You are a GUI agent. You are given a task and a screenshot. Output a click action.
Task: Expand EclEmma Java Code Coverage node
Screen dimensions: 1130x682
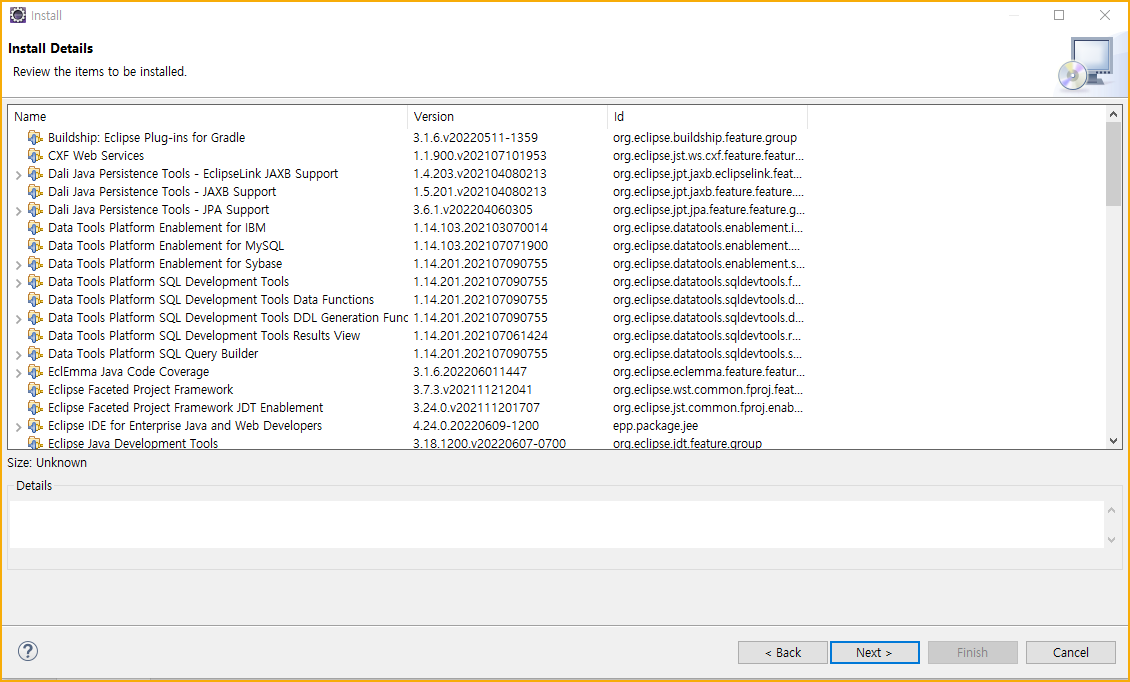19,373
